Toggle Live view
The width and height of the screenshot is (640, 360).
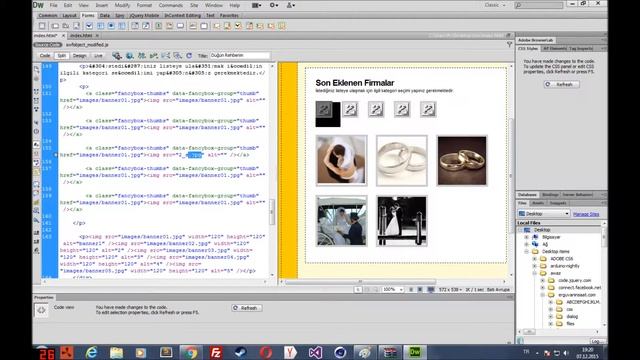click(98, 56)
